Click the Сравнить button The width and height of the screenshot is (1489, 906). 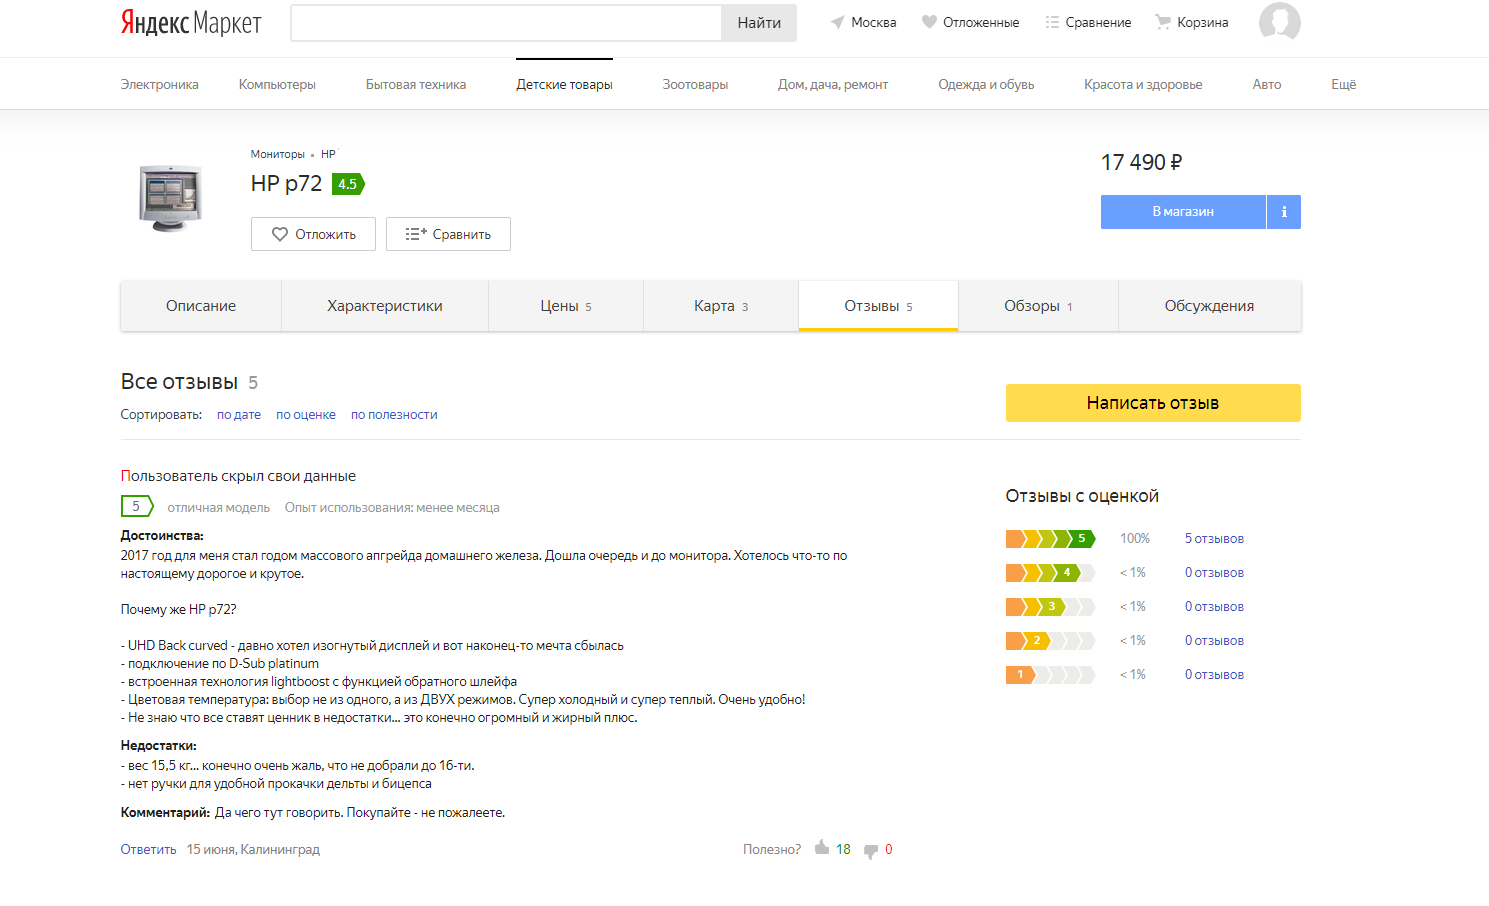[x=448, y=234]
